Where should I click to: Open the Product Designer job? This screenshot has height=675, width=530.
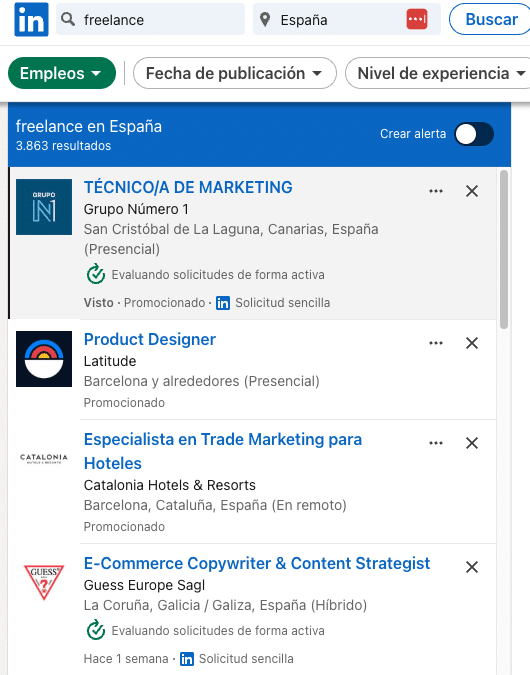point(150,340)
